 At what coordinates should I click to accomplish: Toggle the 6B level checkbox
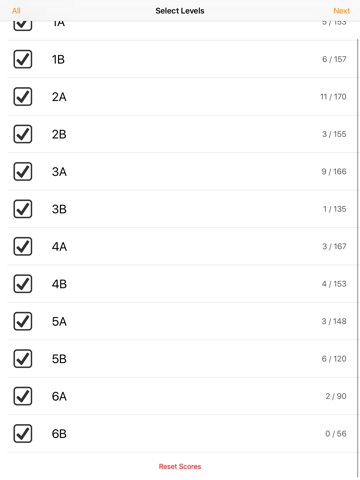(x=23, y=434)
